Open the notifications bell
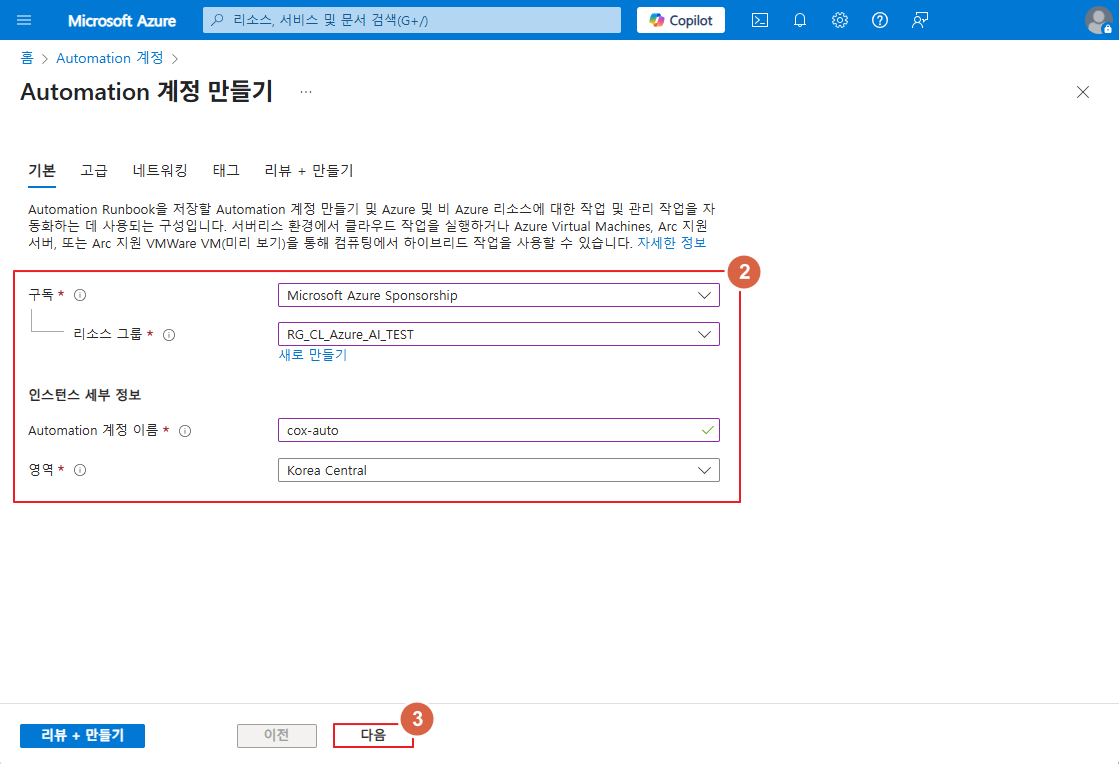This screenshot has width=1119, height=764. coord(800,20)
